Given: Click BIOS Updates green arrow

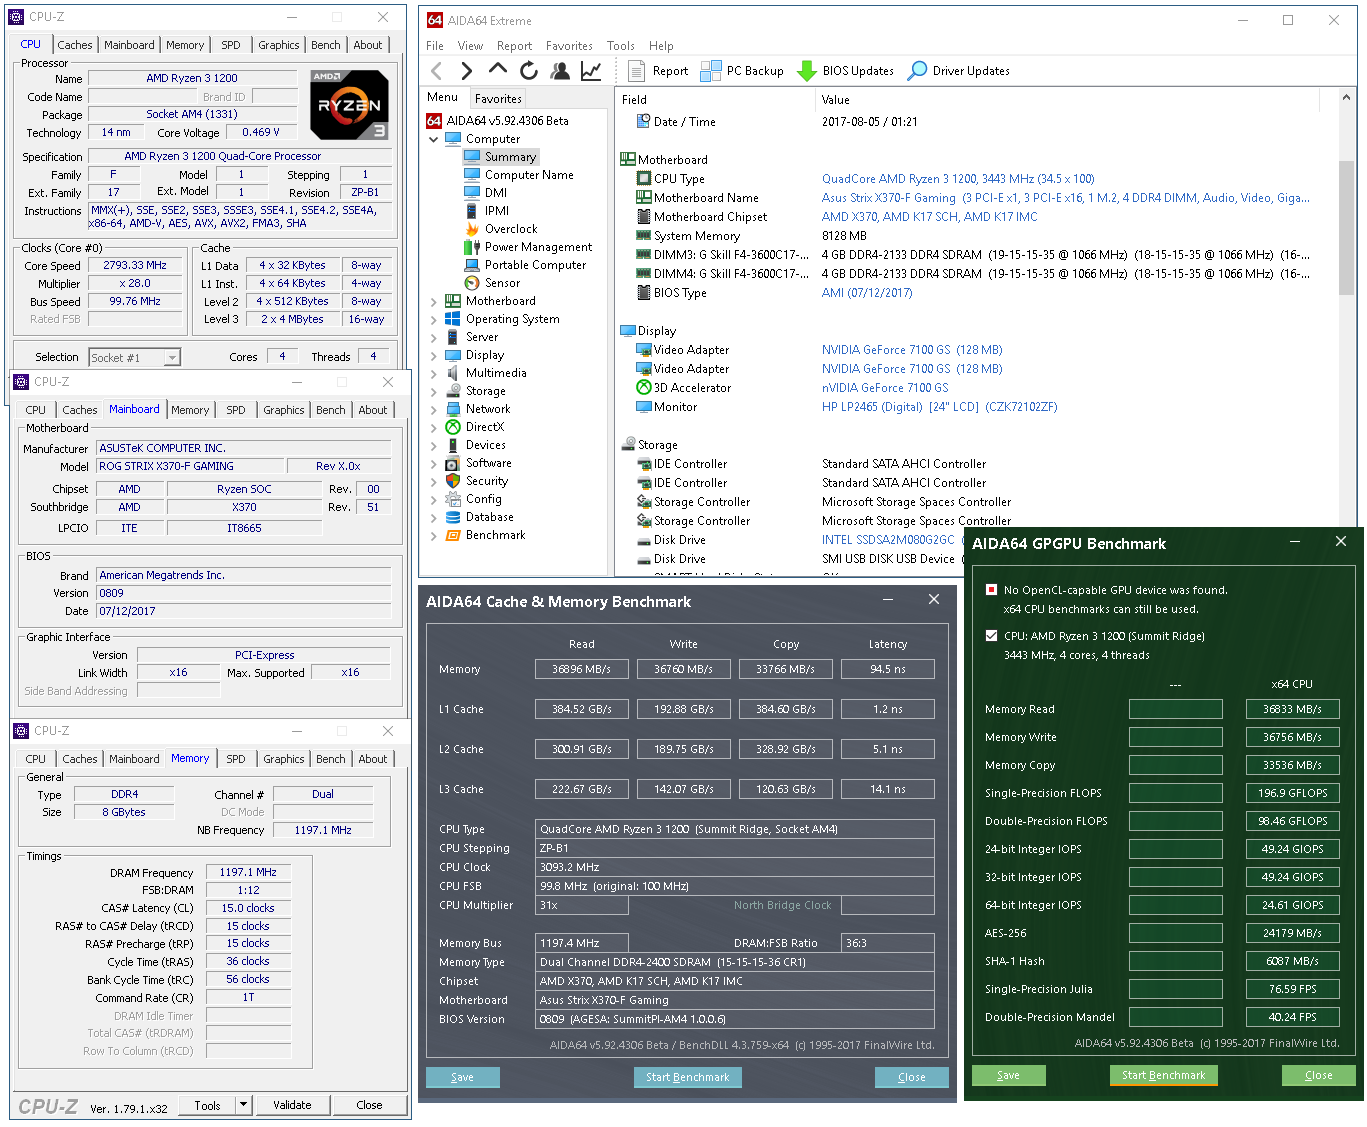Looking at the screenshot, I should [807, 70].
